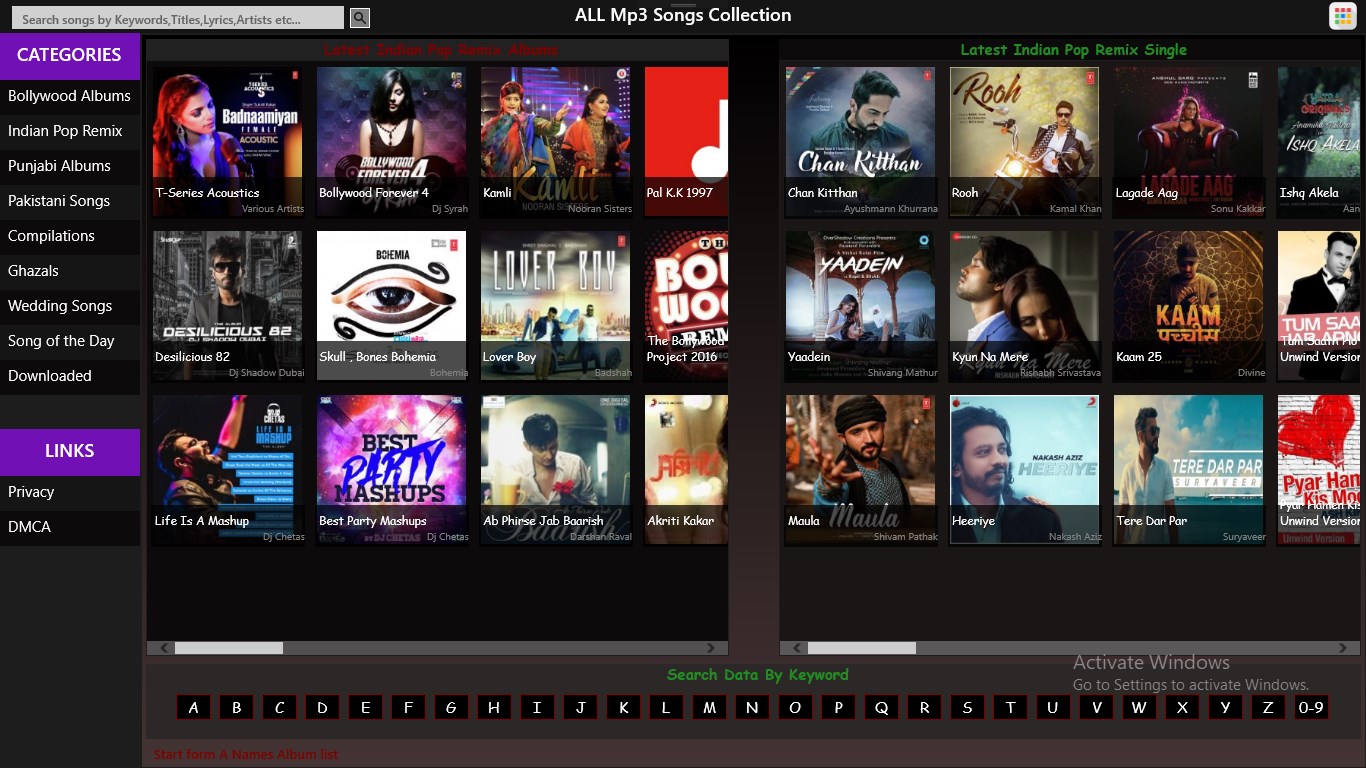Filter by letter Z keyword button
This screenshot has width=1366, height=768.
pos(1268,707)
